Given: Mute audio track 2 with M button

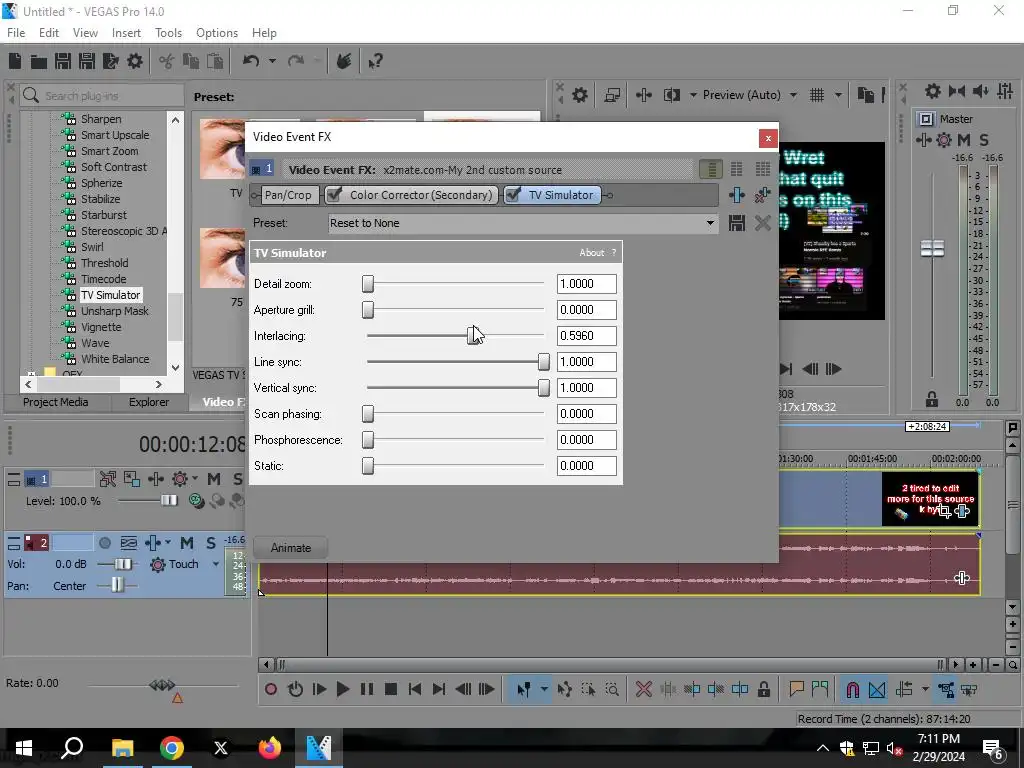Looking at the screenshot, I should pos(187,543).
